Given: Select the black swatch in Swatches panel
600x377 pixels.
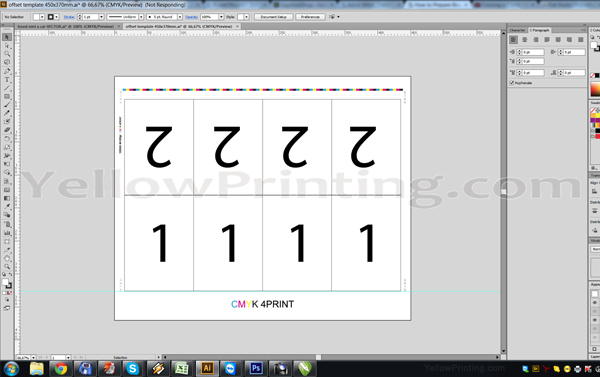Looking at the screenshot, I should click(x=598, y=131).
